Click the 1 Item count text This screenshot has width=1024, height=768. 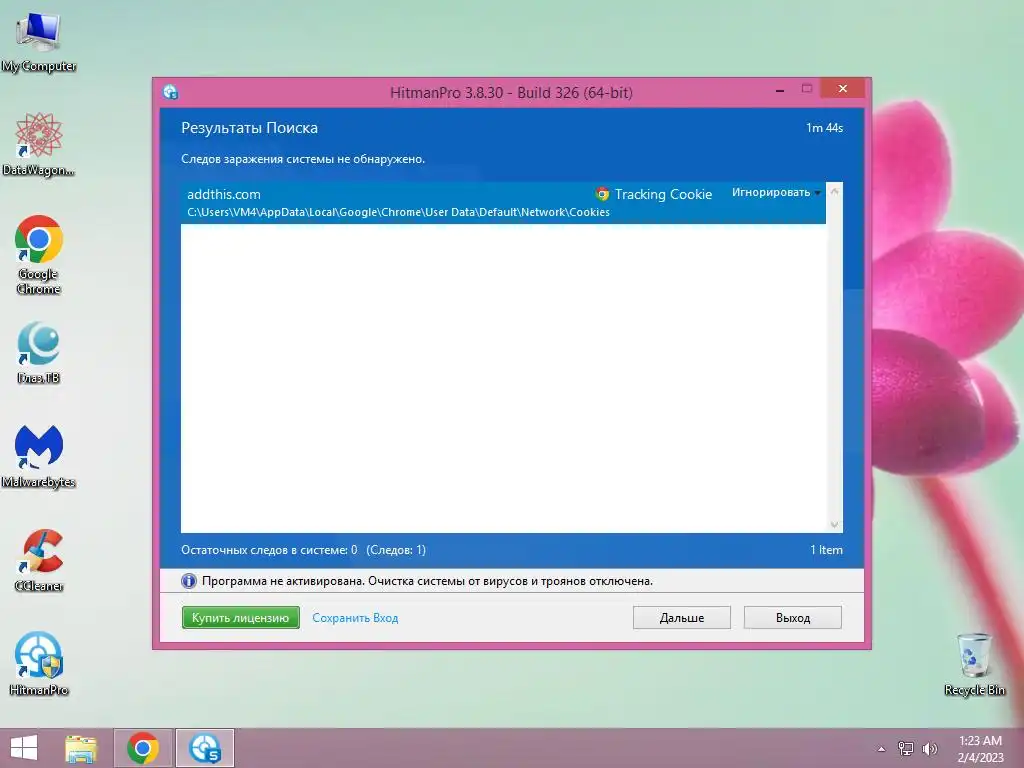click(826, 550)
